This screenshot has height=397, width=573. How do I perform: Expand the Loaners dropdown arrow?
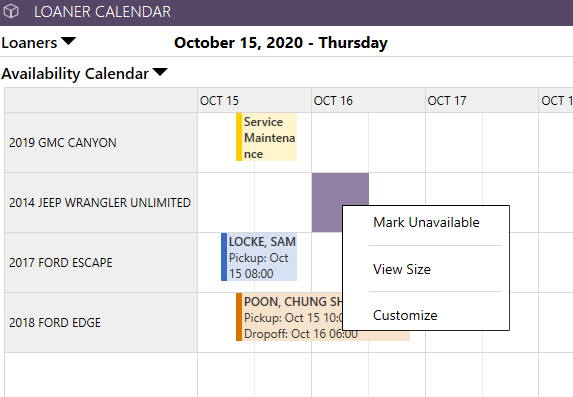[x=68, y=41]
